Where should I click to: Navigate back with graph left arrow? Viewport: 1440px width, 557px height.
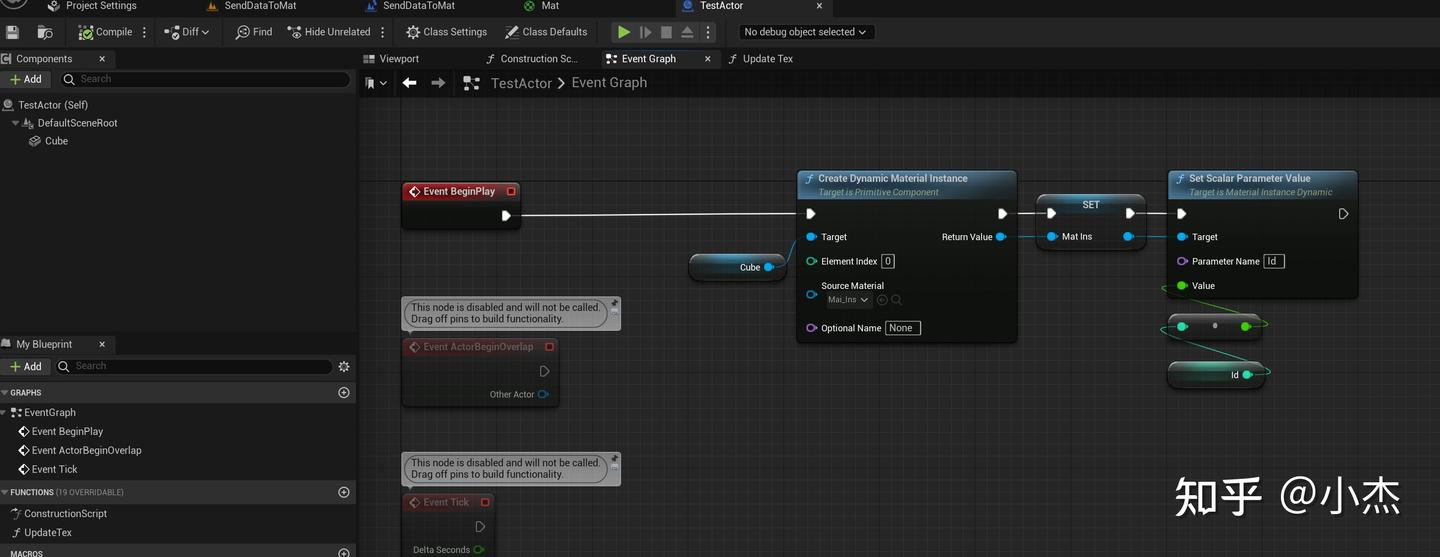(x=409, y=83)
